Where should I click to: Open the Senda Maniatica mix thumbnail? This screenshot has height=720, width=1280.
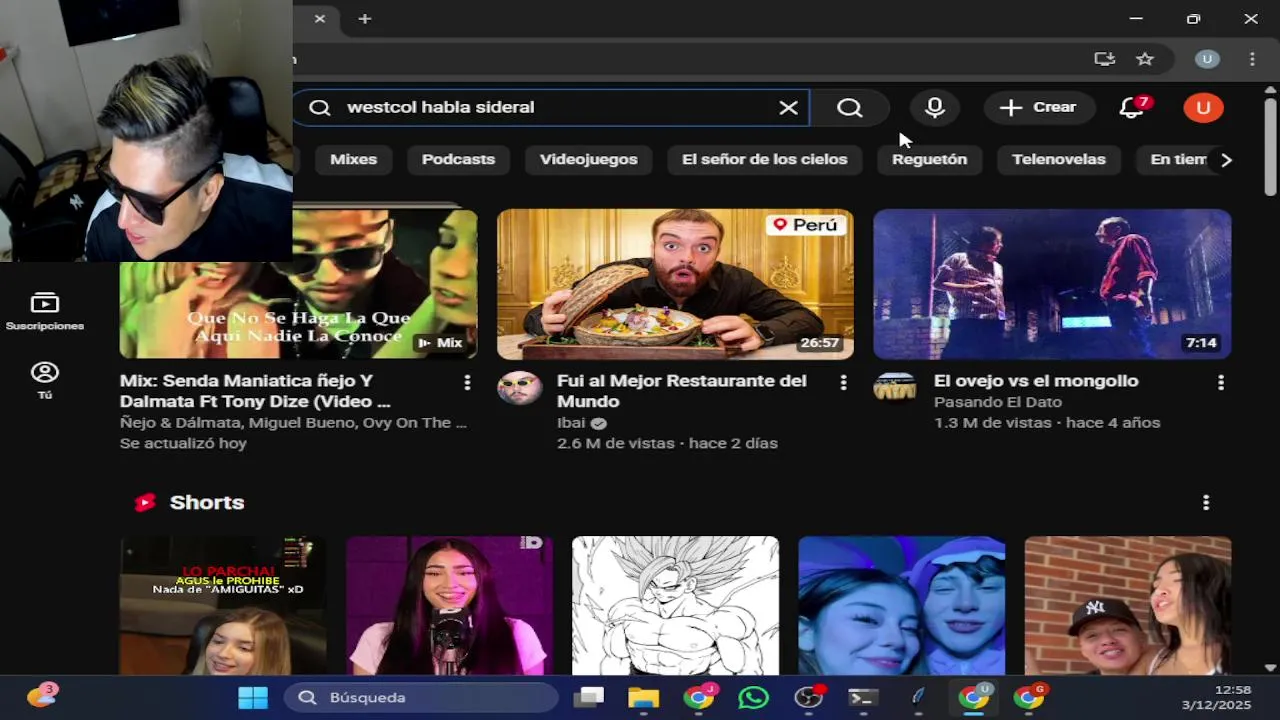tap(299, 284)
